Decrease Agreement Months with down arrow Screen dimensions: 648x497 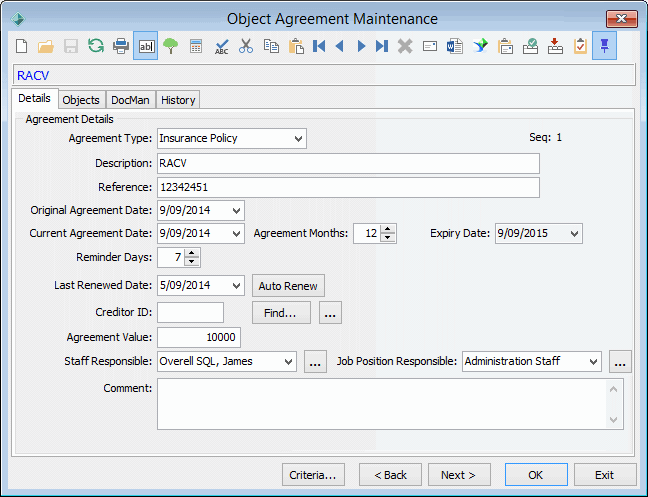(x=388, y=238)
